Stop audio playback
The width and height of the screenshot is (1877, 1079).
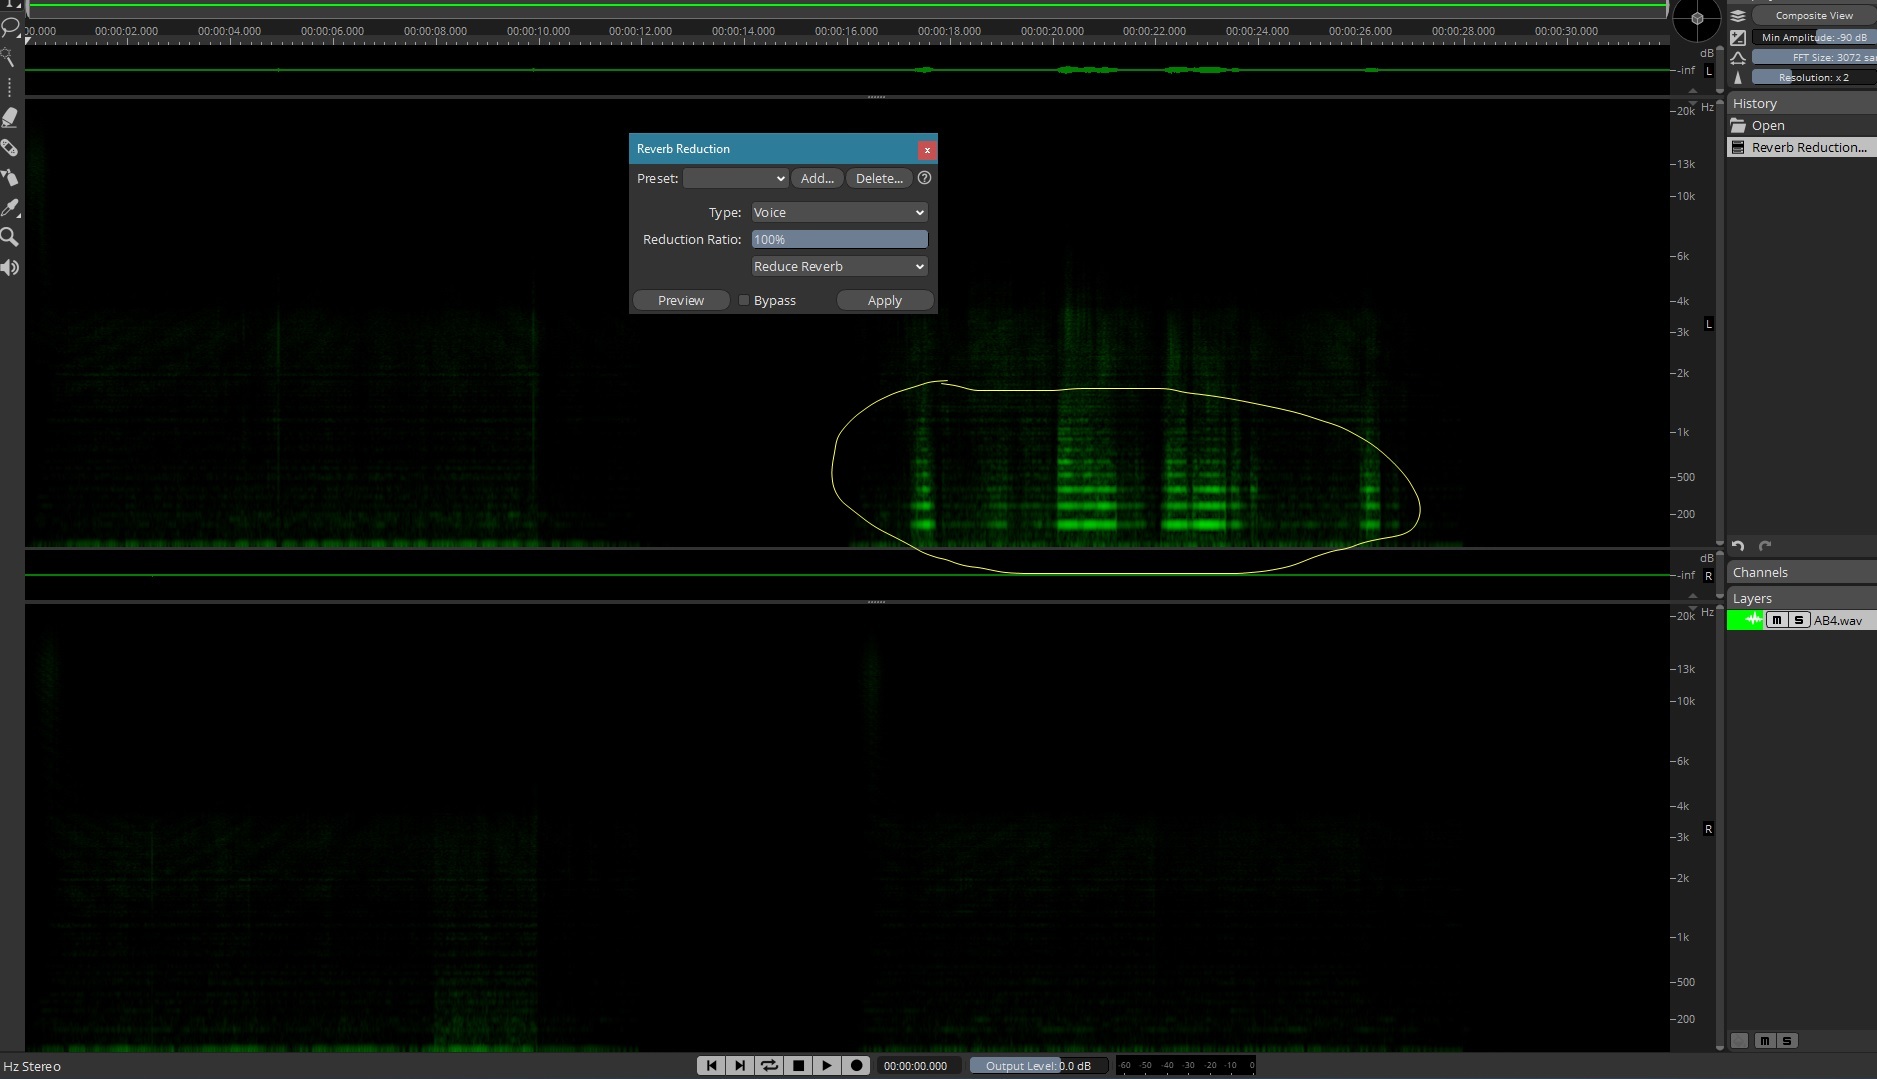point(798,1066)
